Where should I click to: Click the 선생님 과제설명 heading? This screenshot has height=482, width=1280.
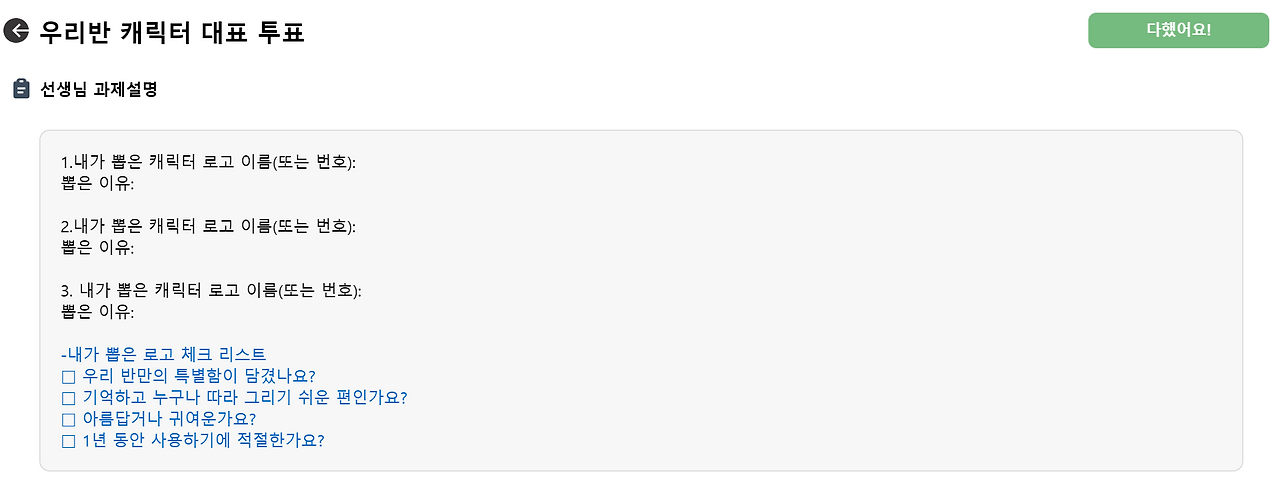point(99,90)
